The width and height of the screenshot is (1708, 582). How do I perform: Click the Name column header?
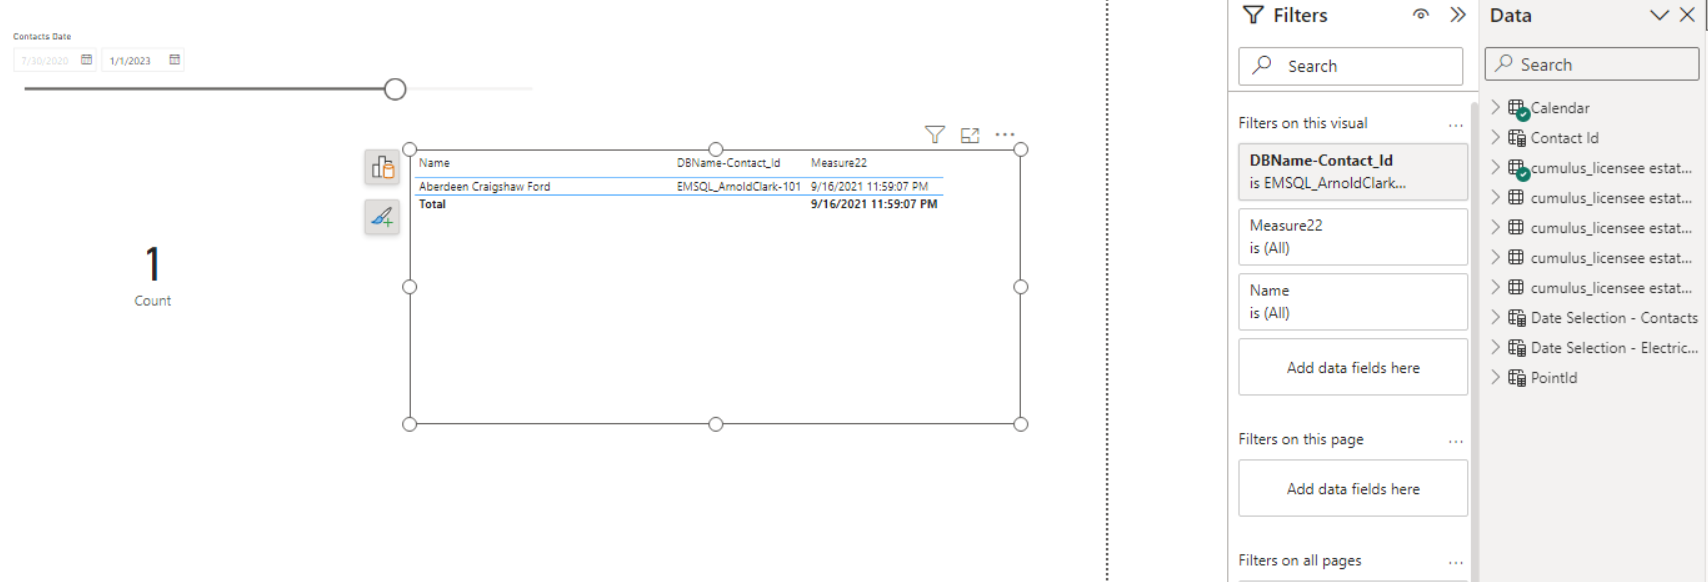(434, 163)
